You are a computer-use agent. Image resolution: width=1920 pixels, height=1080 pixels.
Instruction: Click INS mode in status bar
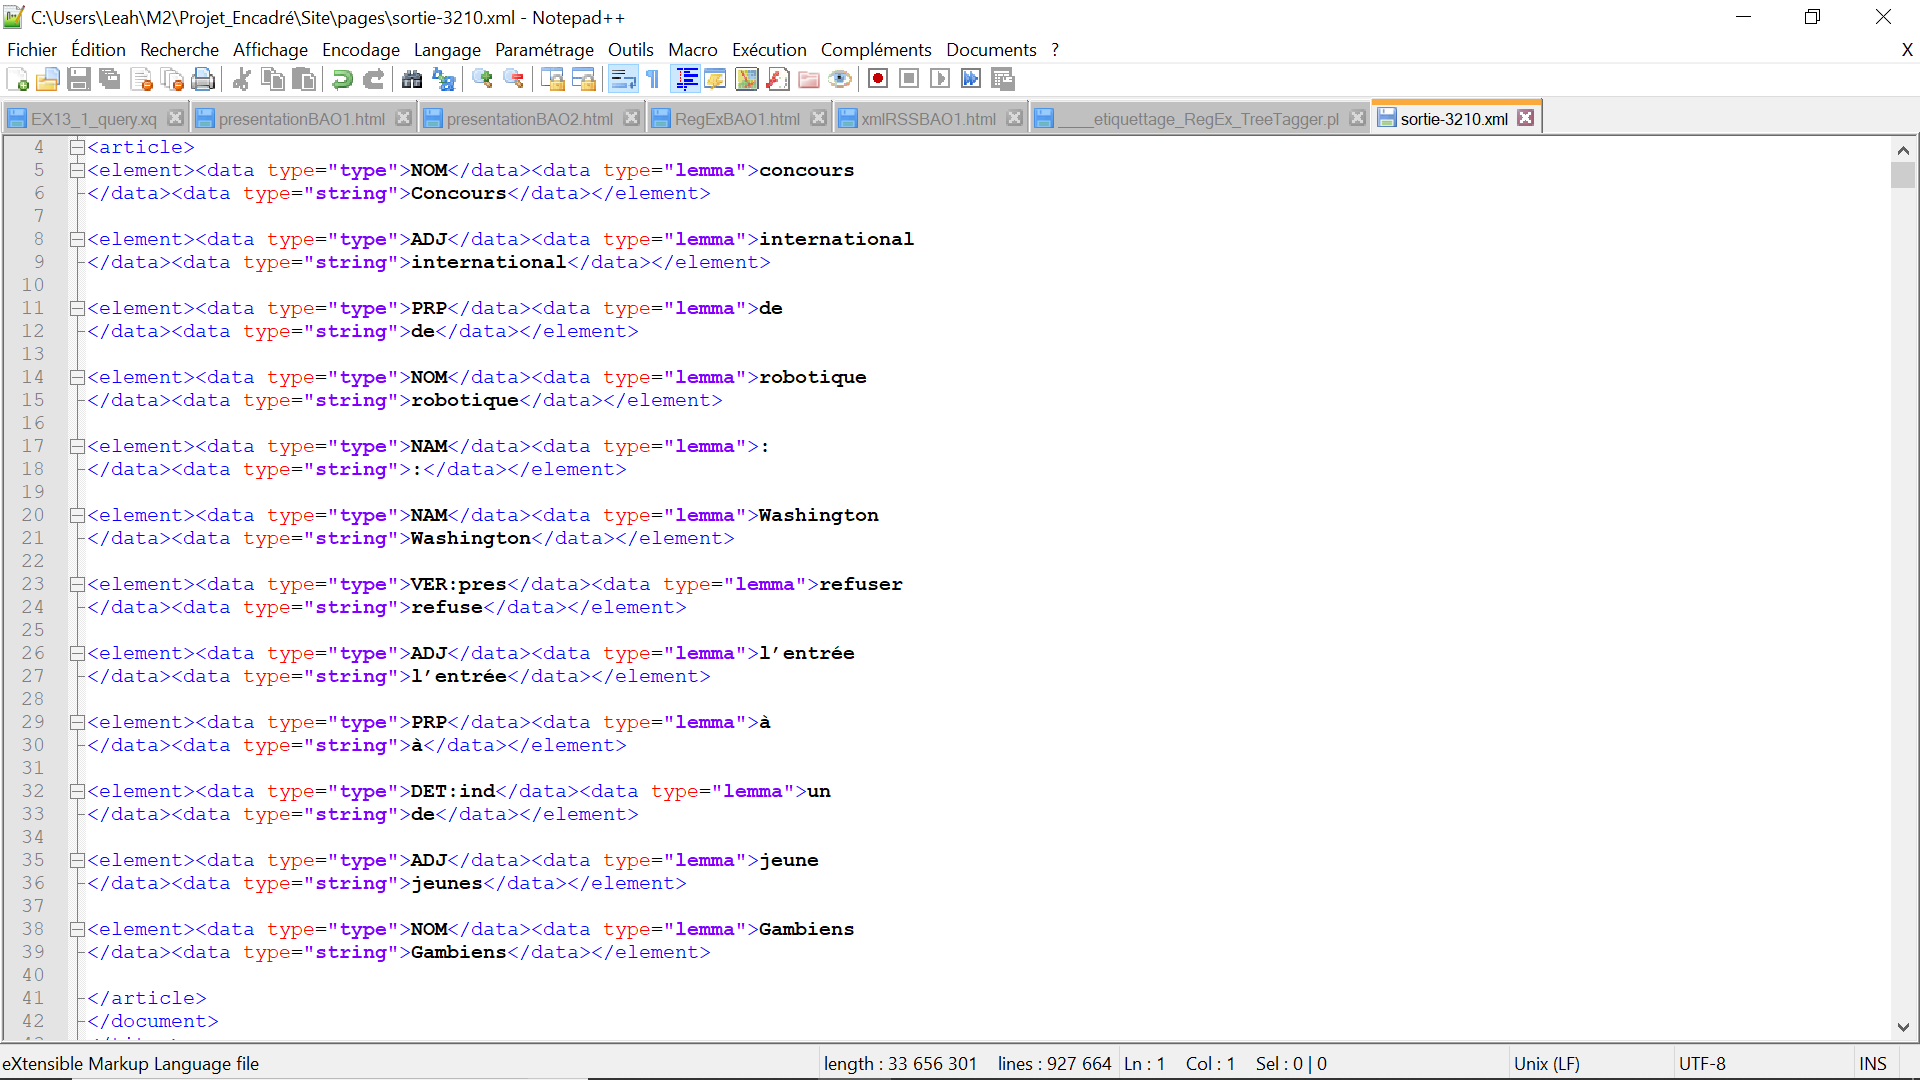(x=1872, y=1064)
